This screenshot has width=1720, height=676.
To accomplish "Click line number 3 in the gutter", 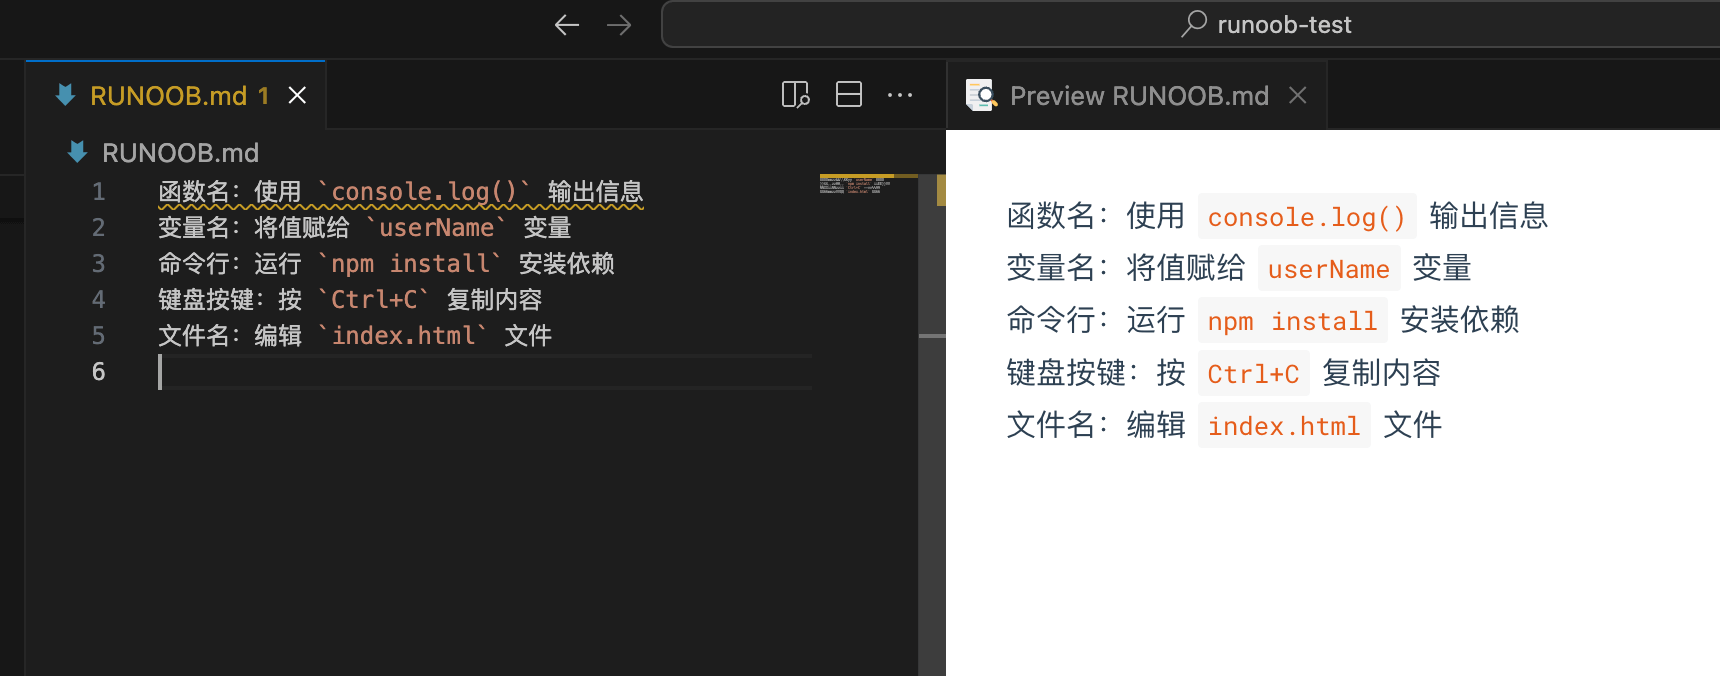I will [x=98, y=264].
